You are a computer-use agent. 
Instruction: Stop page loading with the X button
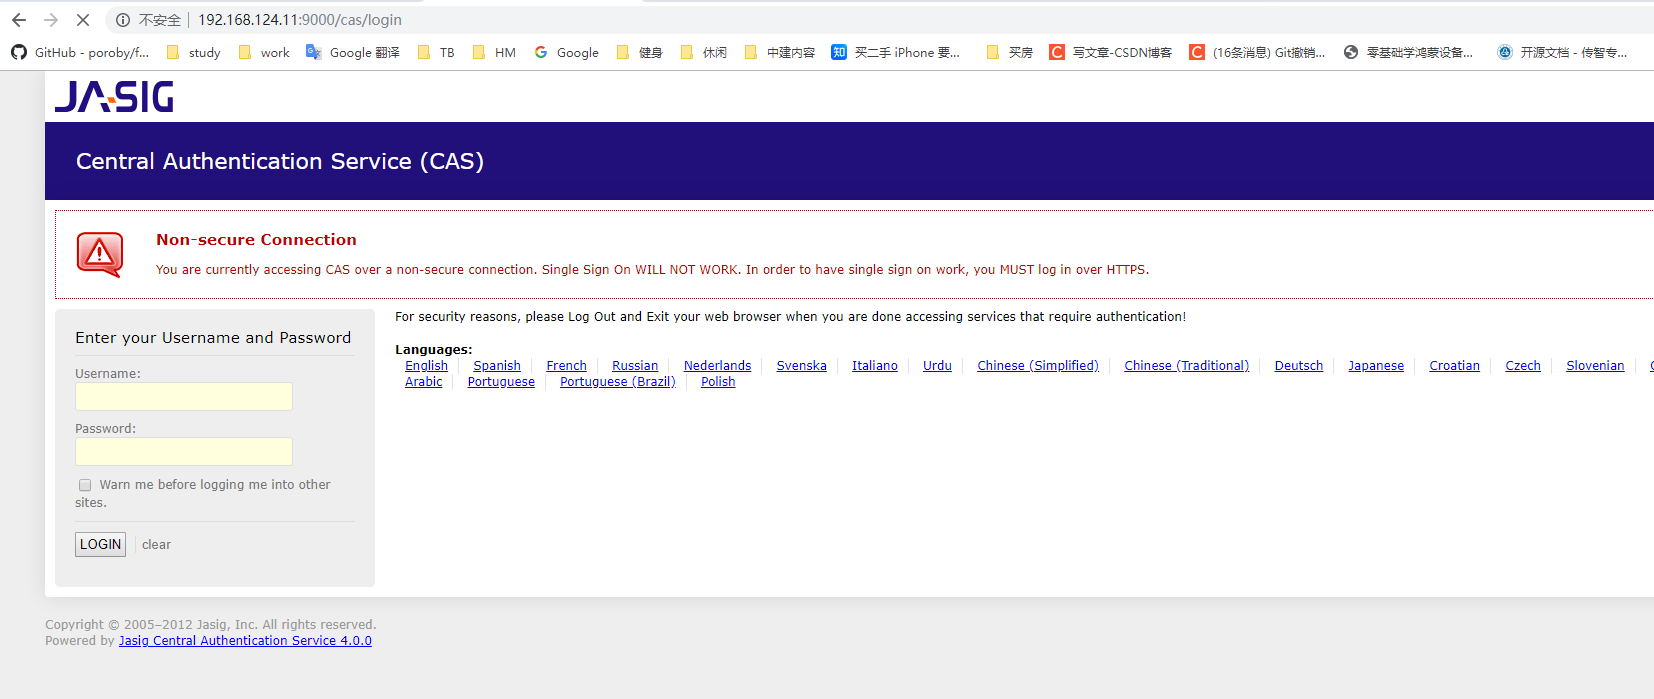(83, 20)
